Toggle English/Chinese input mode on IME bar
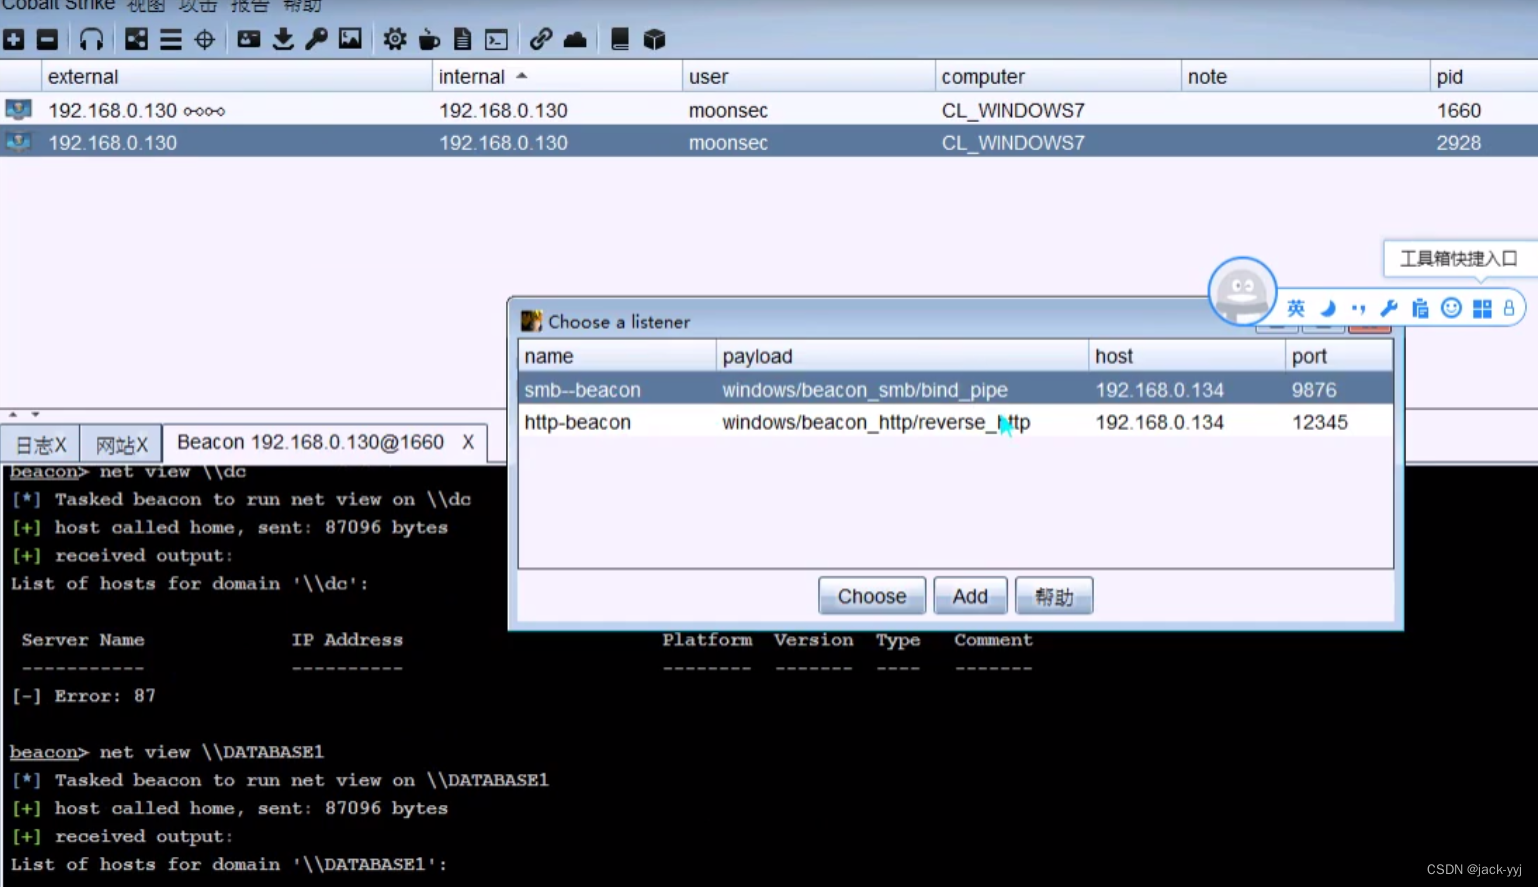 [1295, 308]
